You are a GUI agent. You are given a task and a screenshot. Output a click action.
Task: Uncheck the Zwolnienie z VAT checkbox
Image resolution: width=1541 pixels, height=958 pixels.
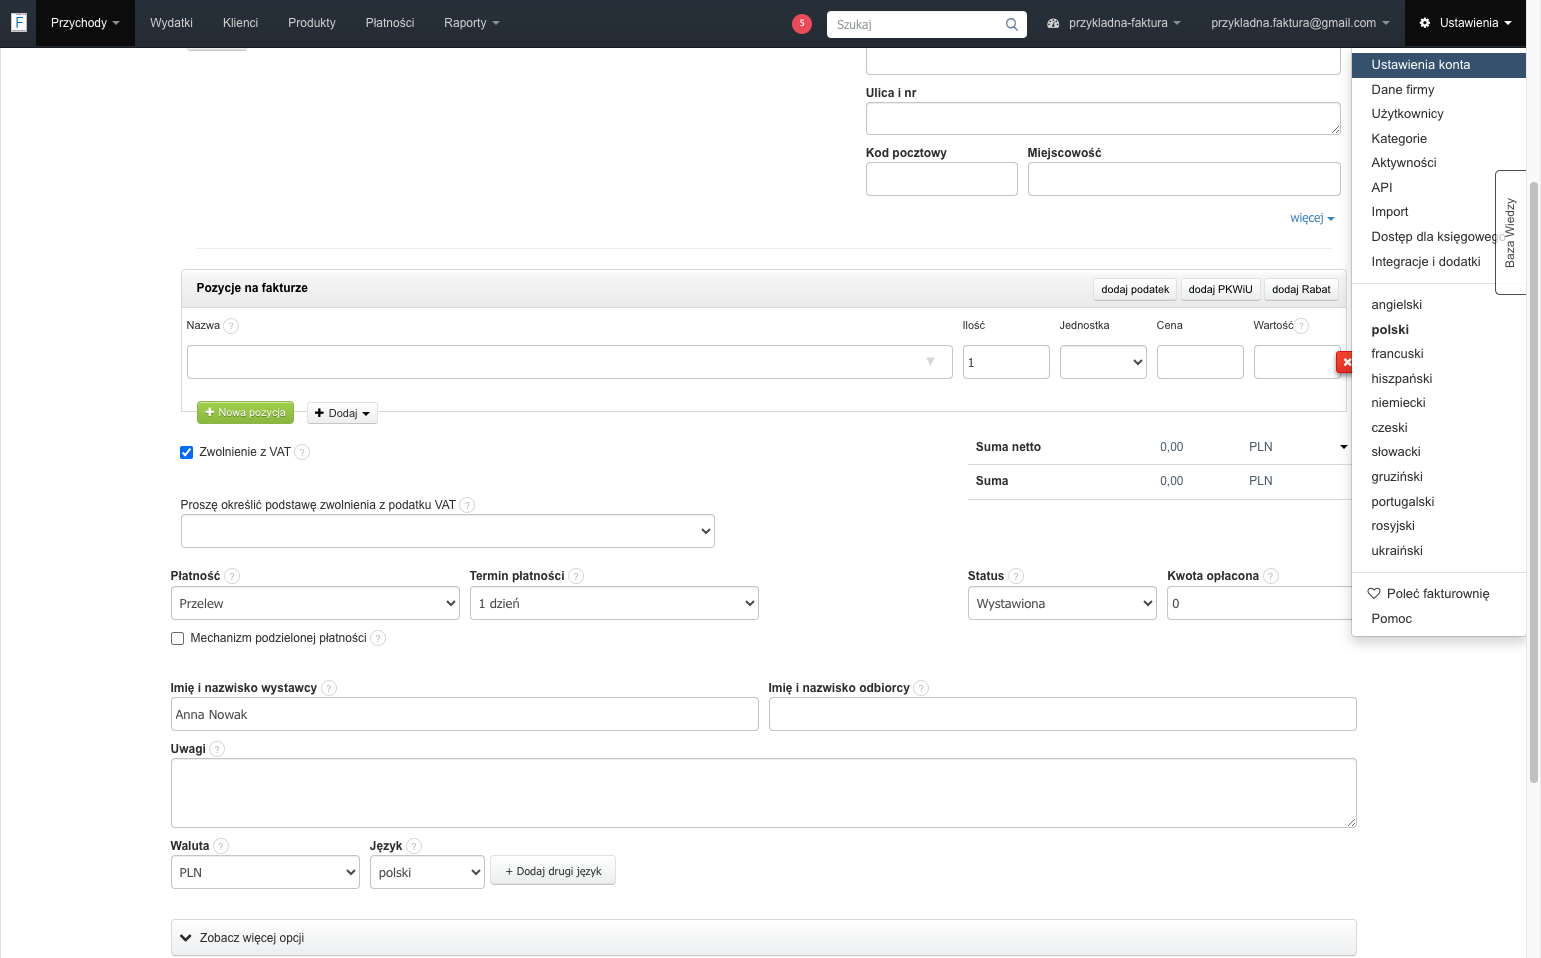186,452
